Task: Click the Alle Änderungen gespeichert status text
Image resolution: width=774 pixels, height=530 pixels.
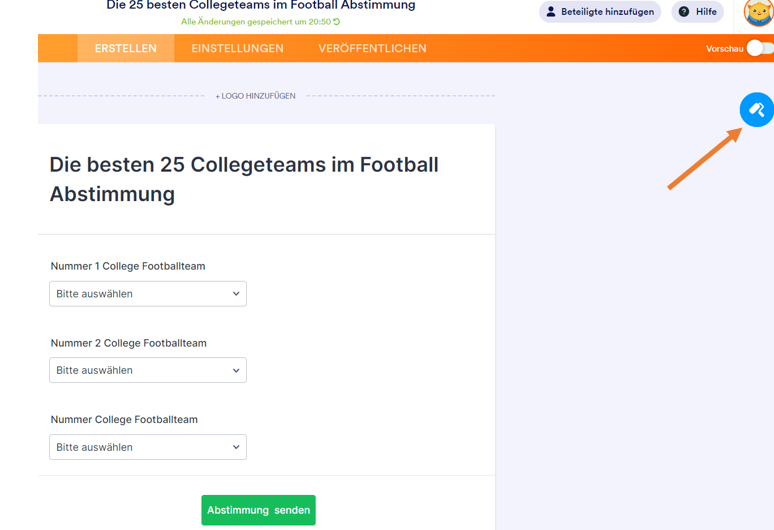Action: pyautogui.click(x=255, y=22)
